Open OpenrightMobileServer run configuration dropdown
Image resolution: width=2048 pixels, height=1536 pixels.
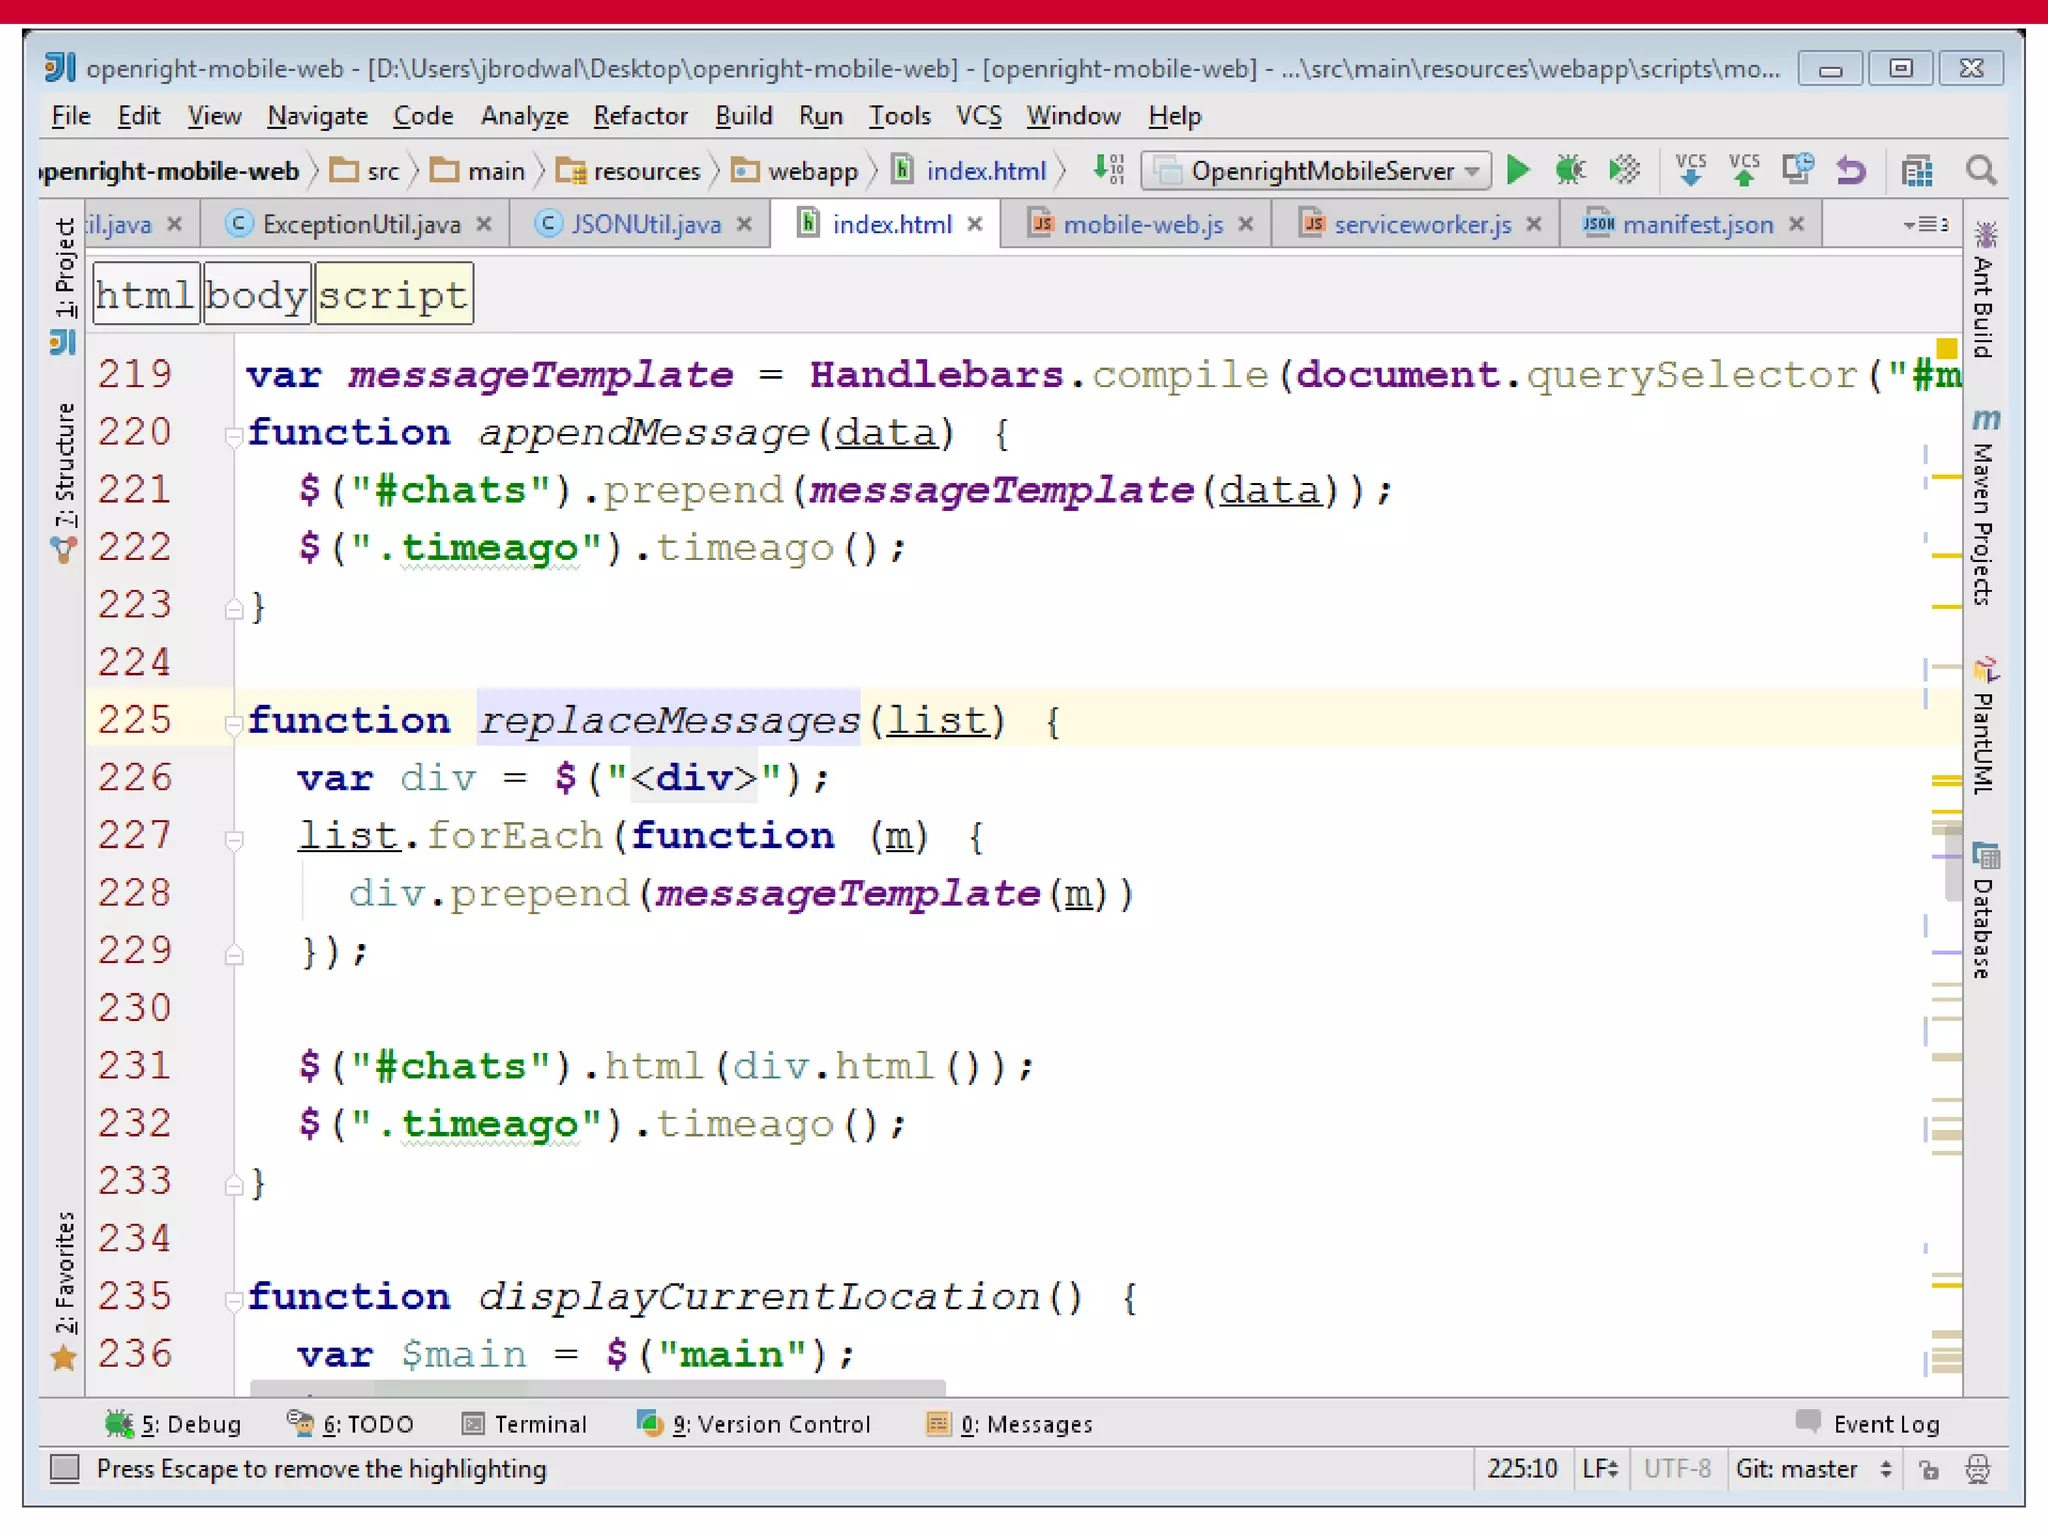1316,171
